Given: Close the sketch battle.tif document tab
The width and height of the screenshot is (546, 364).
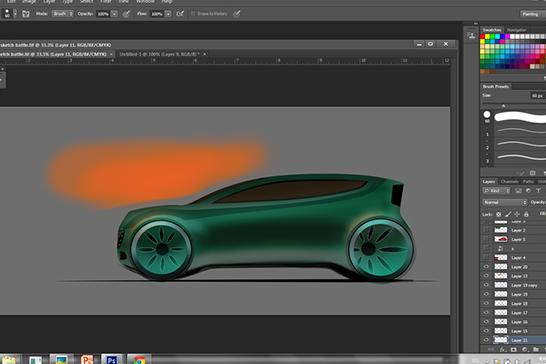Looking at the screenshot, I should click(111, 54).
